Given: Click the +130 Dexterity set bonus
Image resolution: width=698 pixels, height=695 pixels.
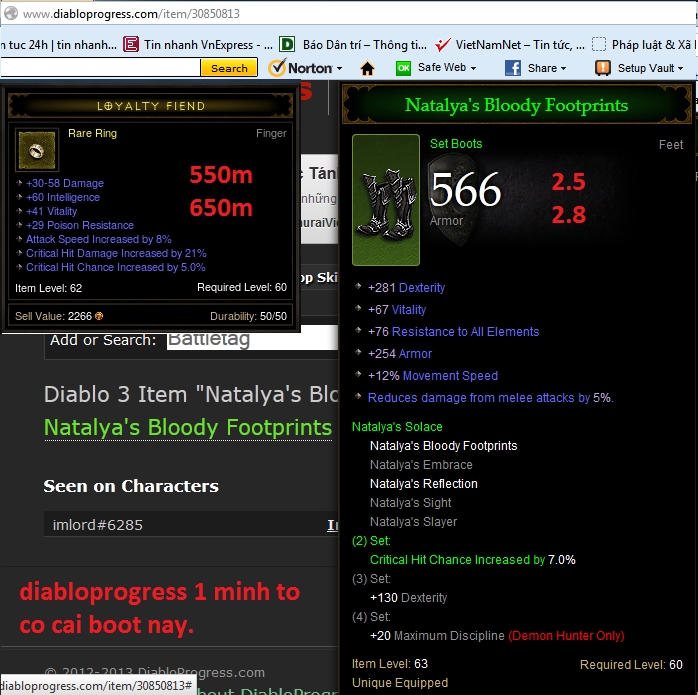Looking at the screenshot, I should coord(408,597).
